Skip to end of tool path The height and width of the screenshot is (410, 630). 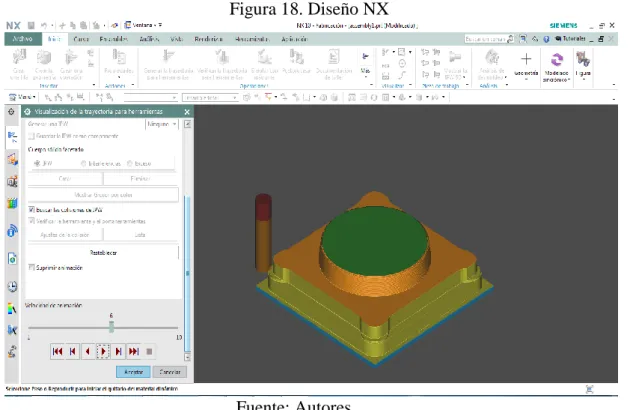[133, 352]
